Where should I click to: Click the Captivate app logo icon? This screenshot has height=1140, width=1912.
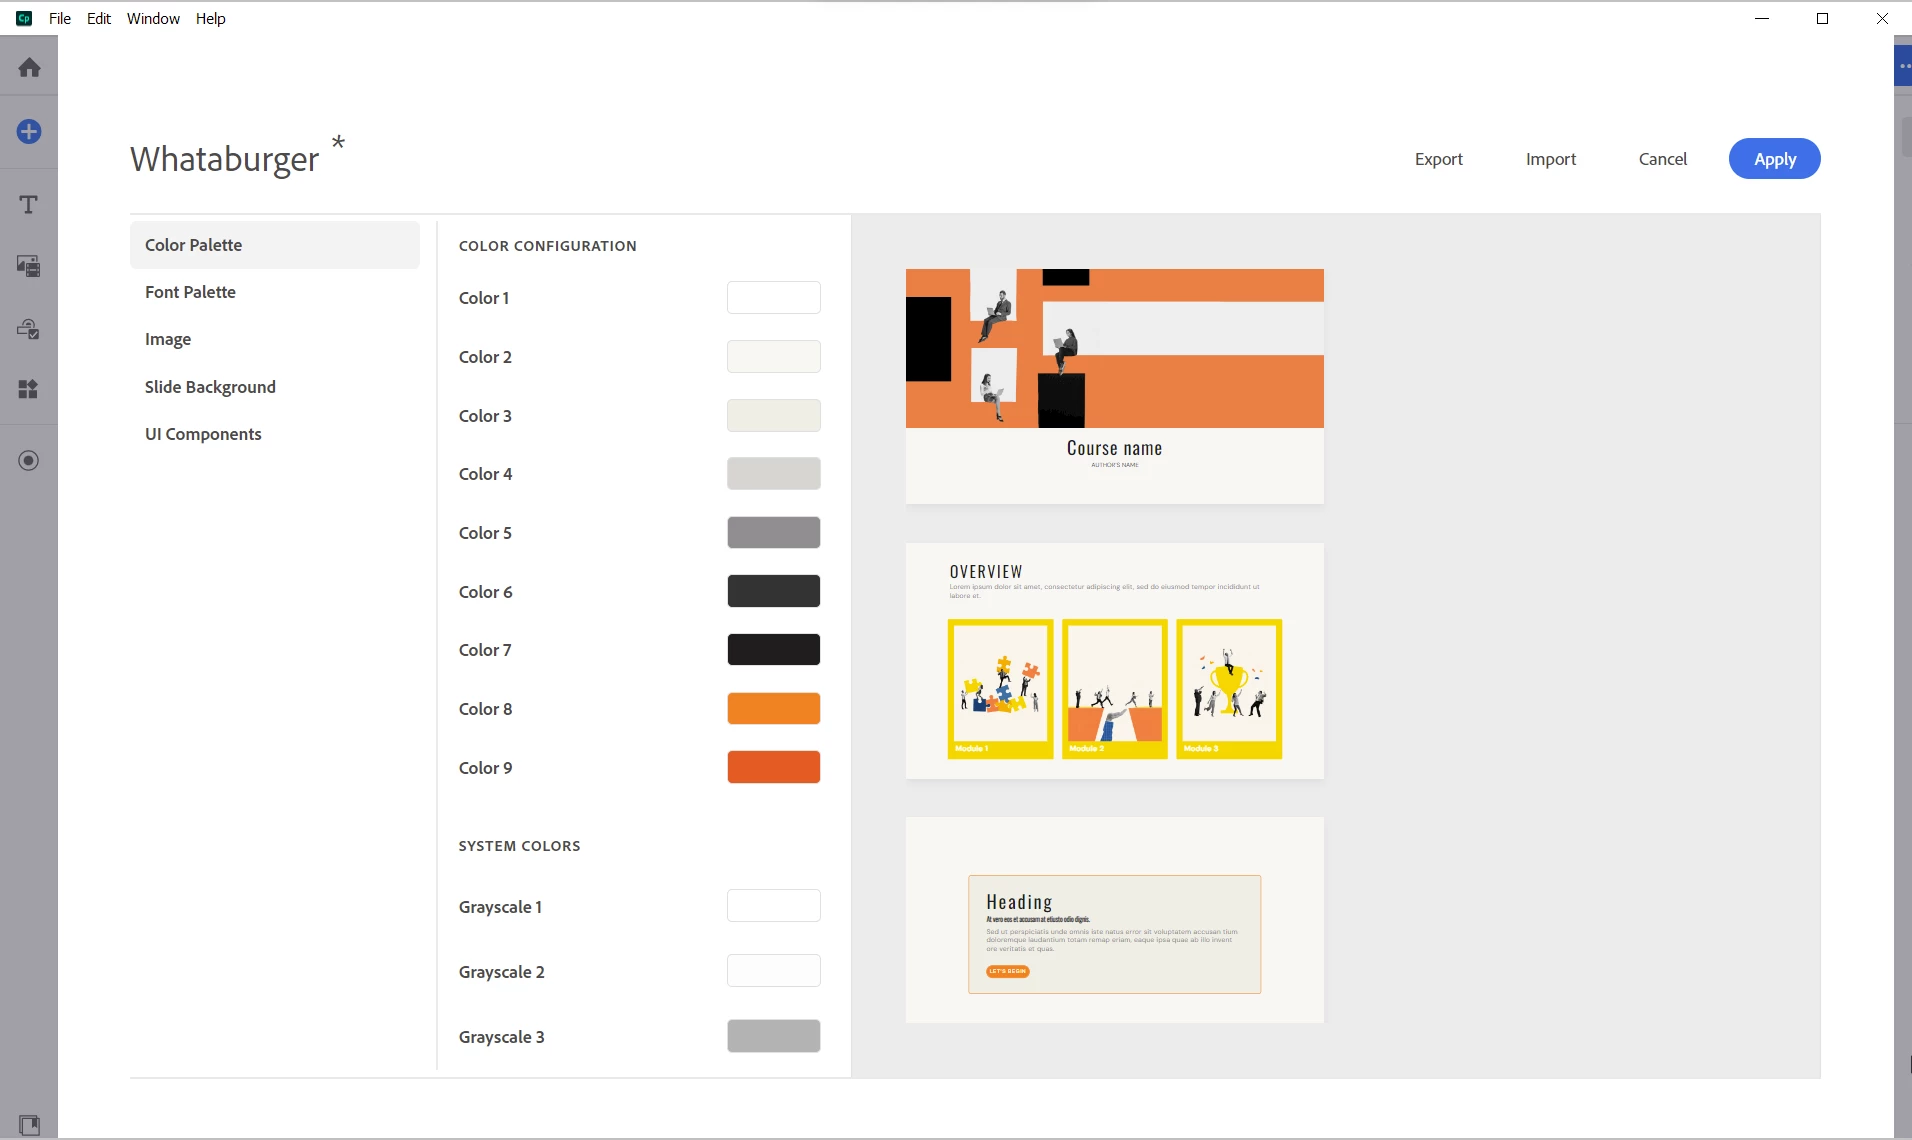[24, 18]
